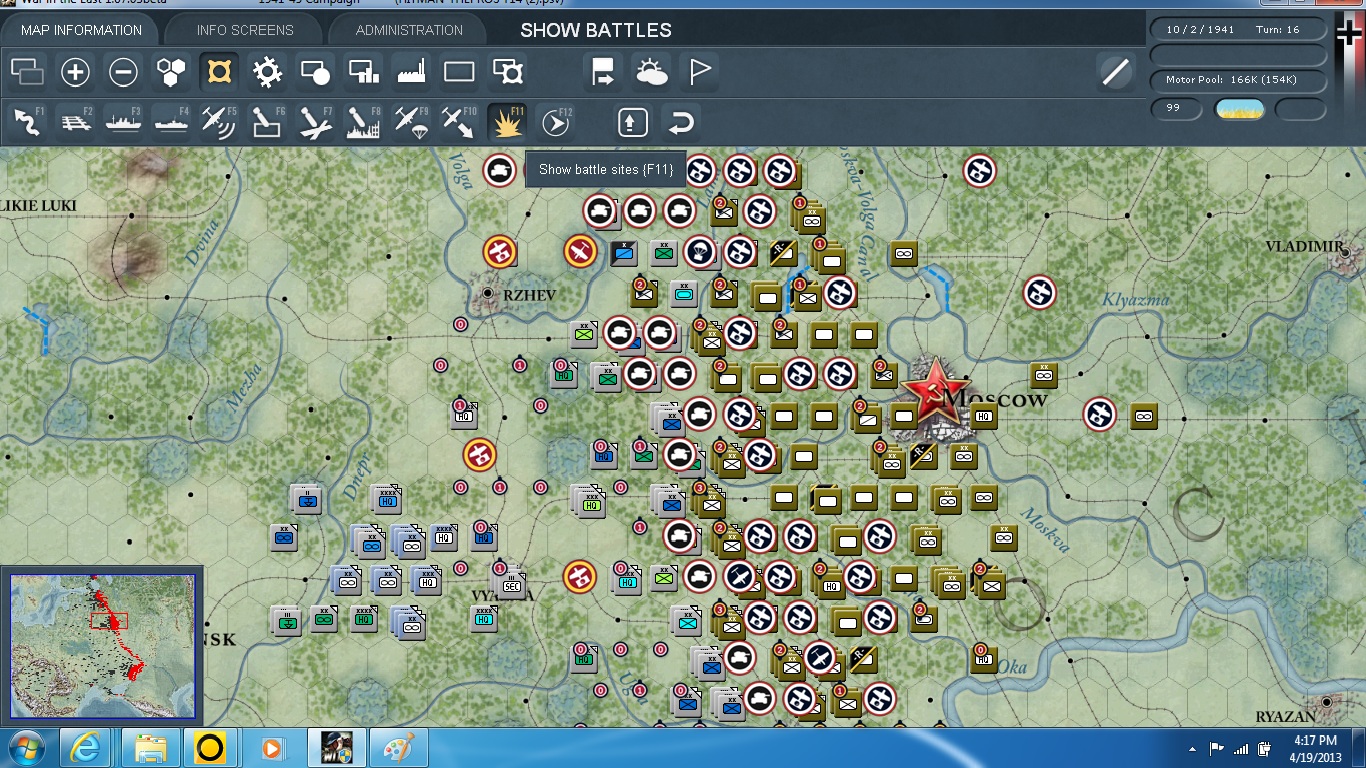1366x768 pixels.
Task: Click the zoom out minus icon
Action: pyautogui.click(x=124, y=71)
